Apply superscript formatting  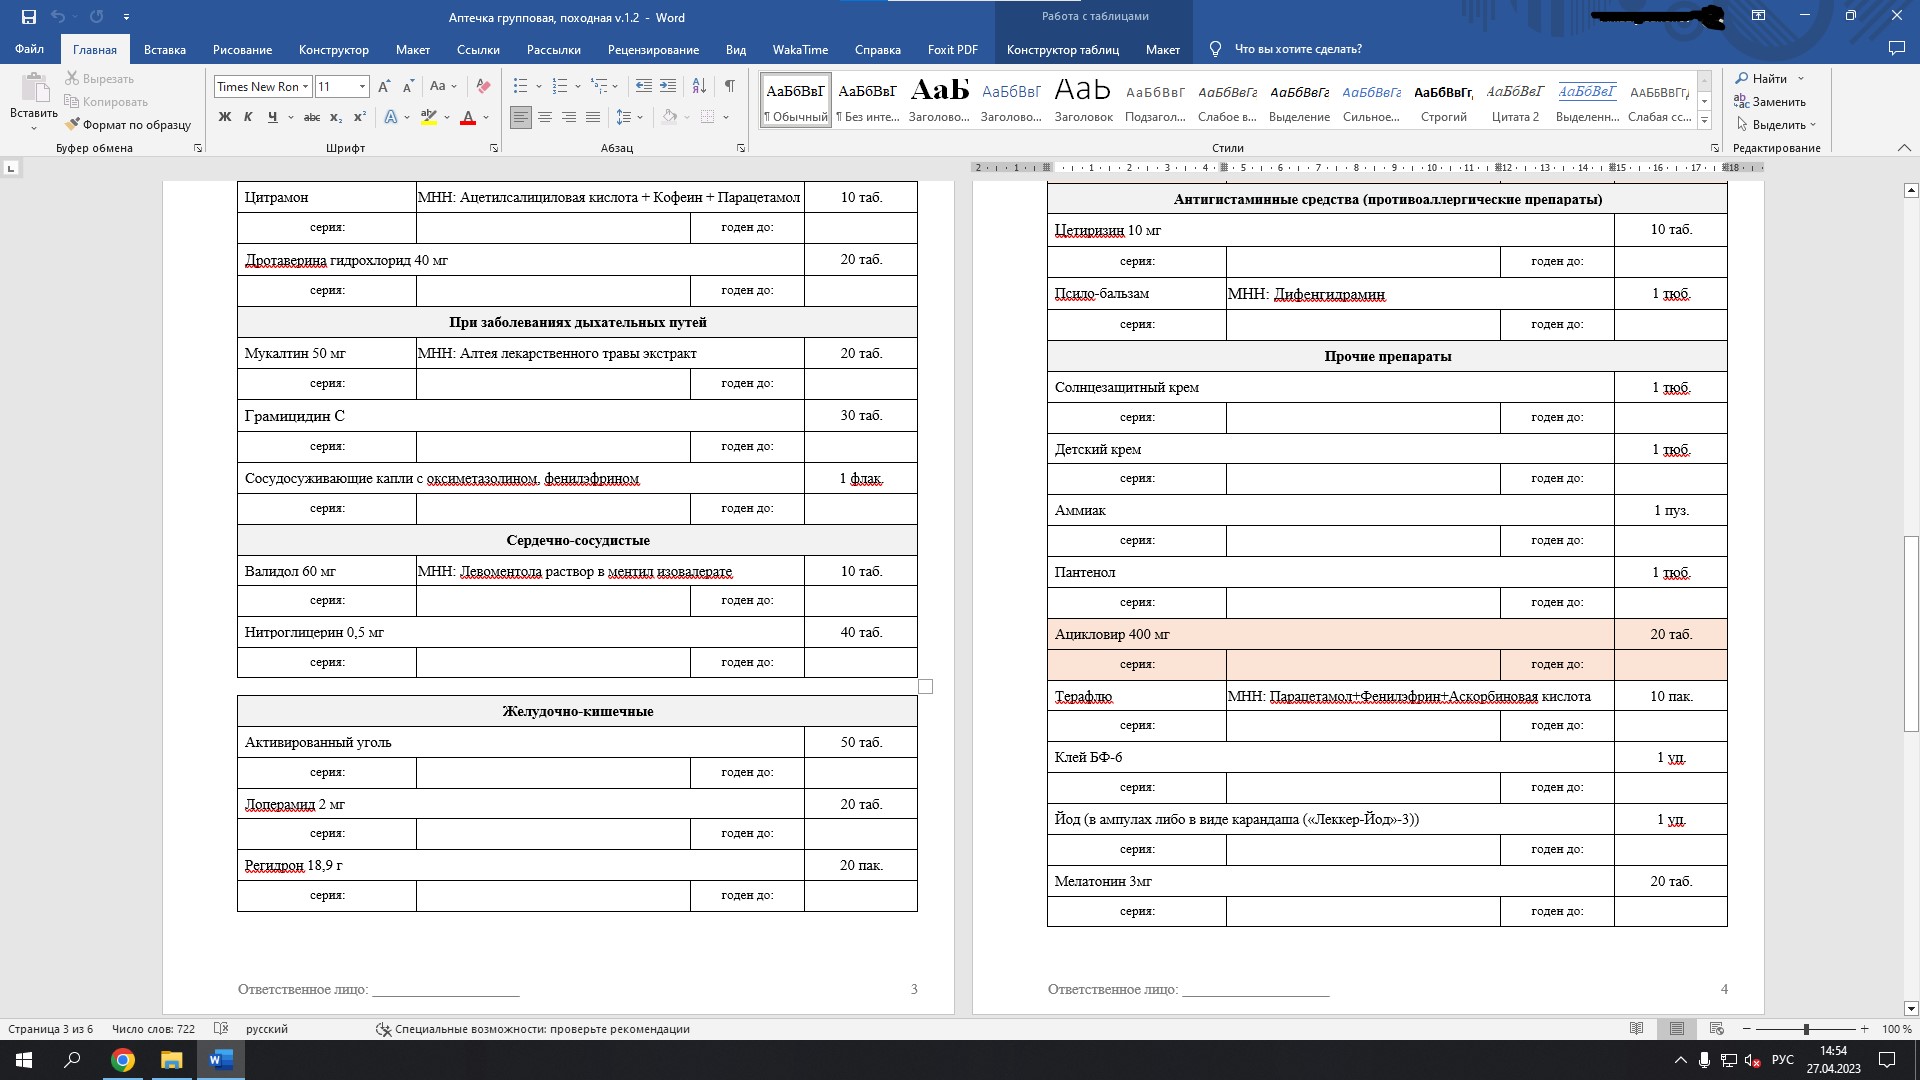tap(360, 117)
